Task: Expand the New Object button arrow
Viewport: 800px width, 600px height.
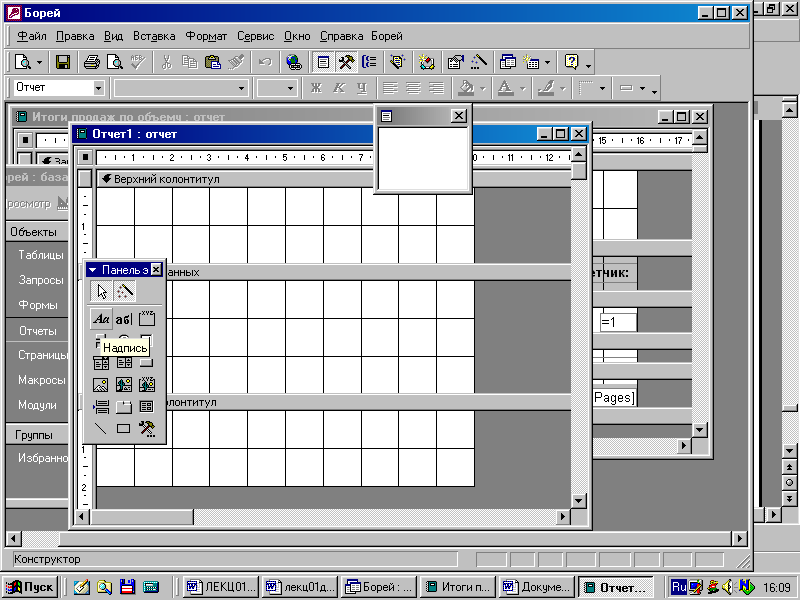Action: pos(547,63)
